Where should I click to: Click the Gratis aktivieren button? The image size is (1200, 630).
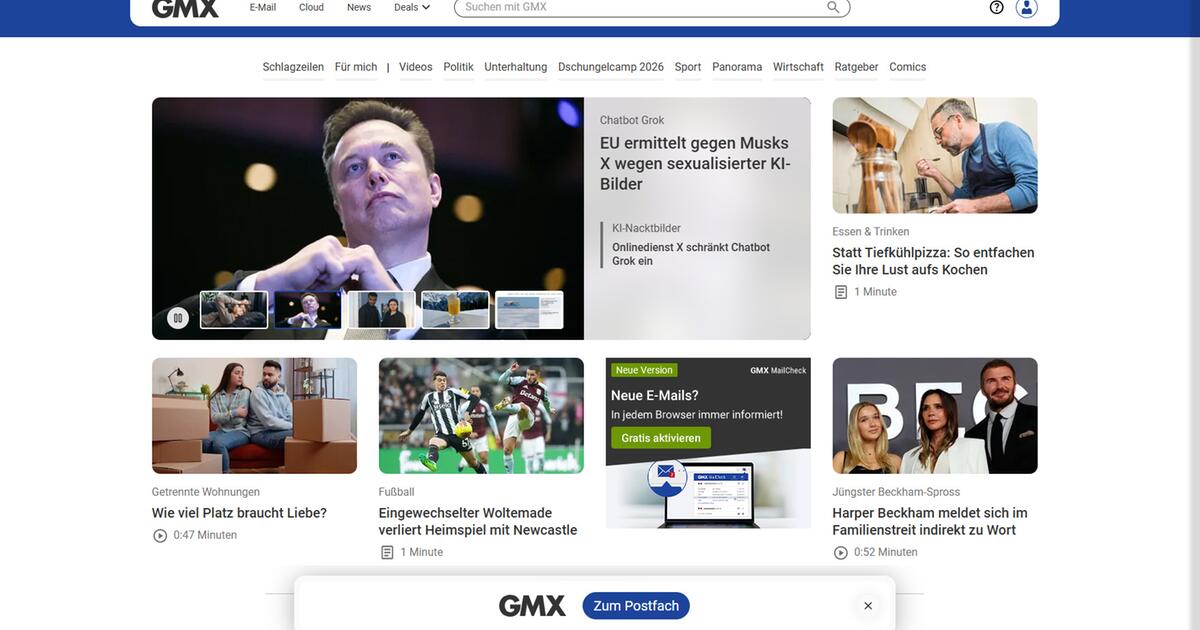click(x=661, y=438)
